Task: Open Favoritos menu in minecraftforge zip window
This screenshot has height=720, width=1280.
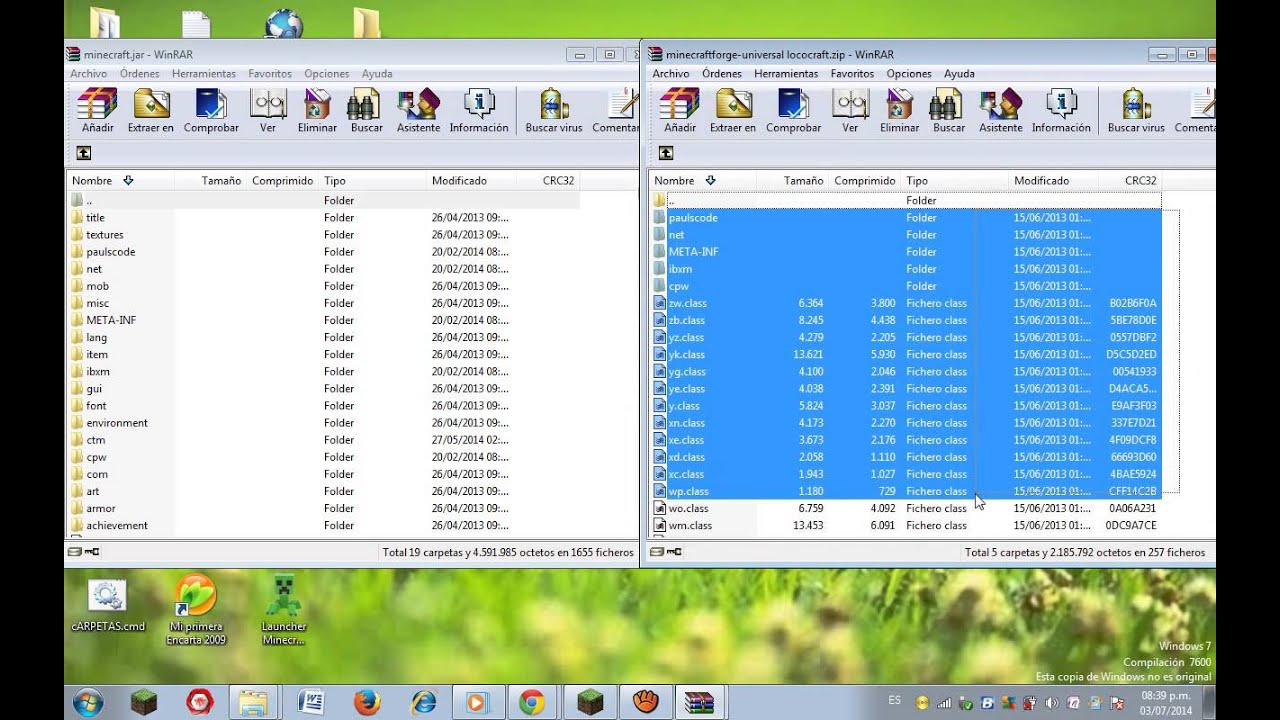Action: (852, 74)
